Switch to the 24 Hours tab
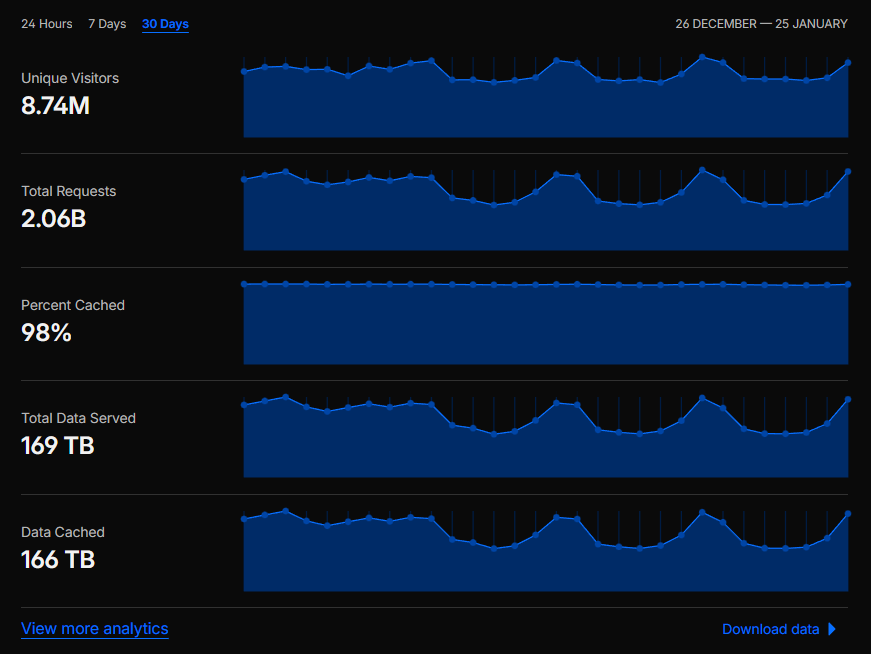871x654 pixels. [47, 24]
